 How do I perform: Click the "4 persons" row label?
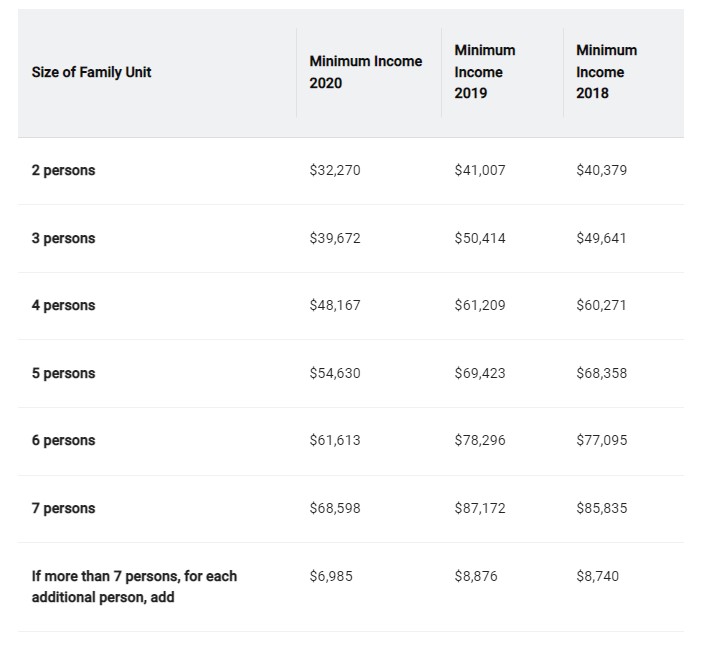click(63, 305)
